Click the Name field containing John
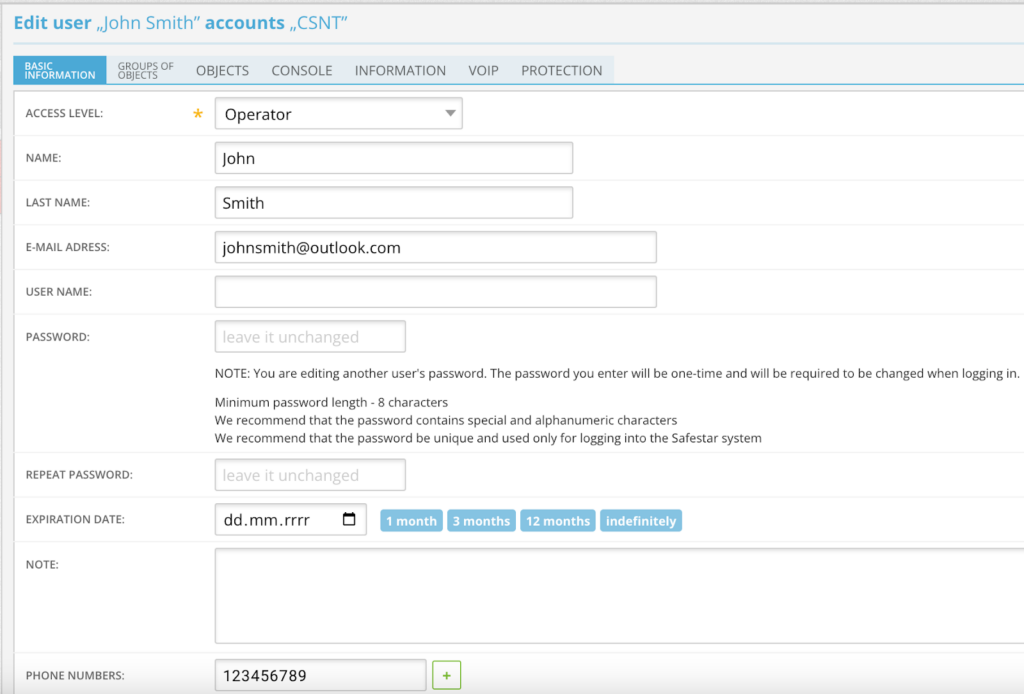The height and width of the screenshot is (694, 1024). coord(393,158)
